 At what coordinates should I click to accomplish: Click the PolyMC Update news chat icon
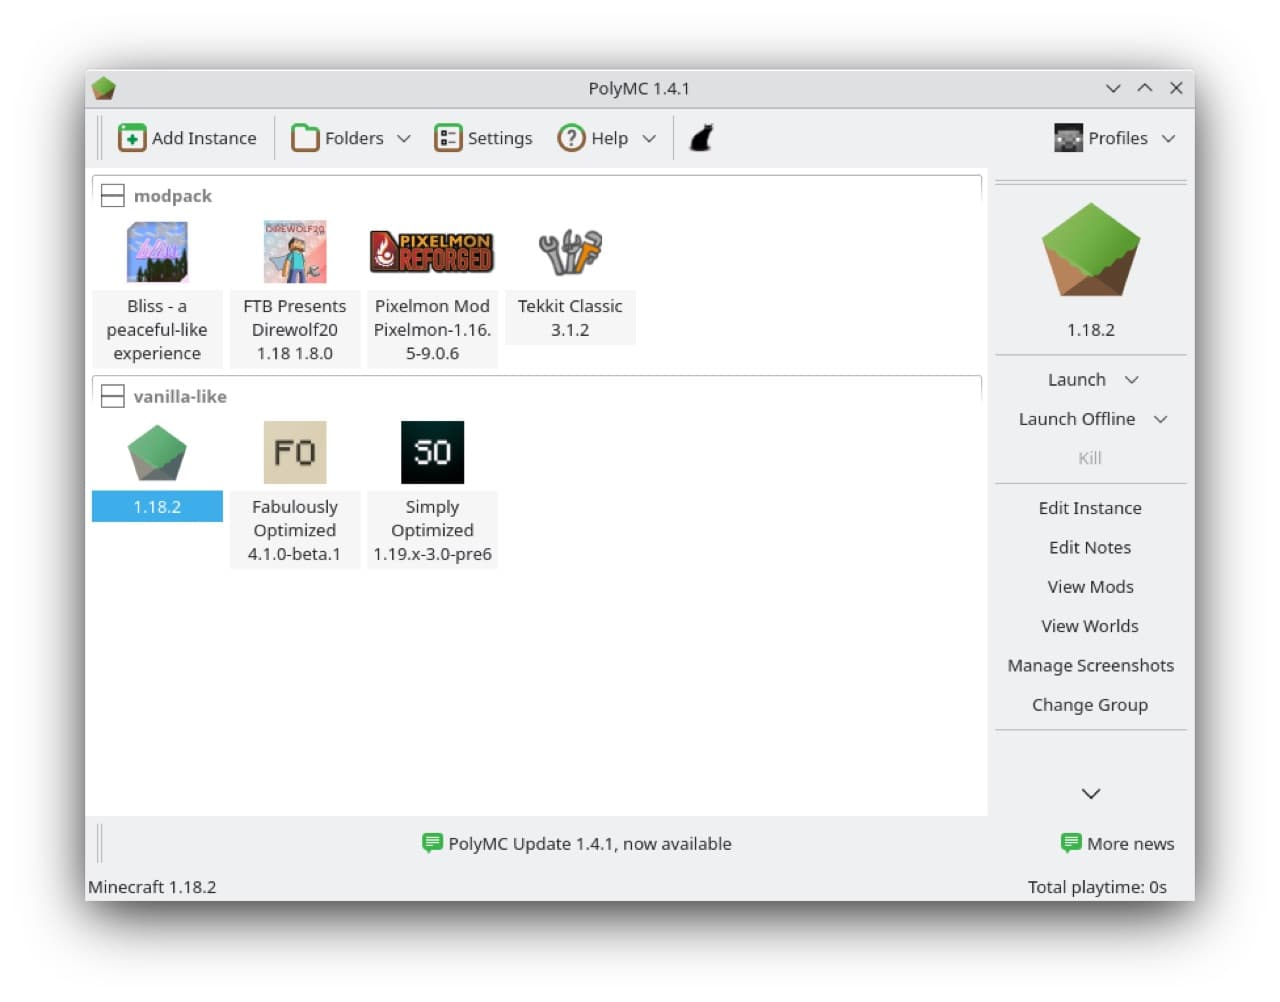432,843
